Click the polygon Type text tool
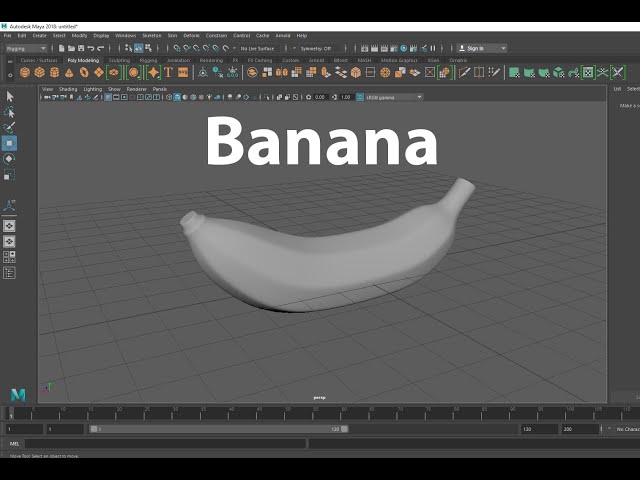The width and height of the screenshot is (640, 480). click(168, 73)
